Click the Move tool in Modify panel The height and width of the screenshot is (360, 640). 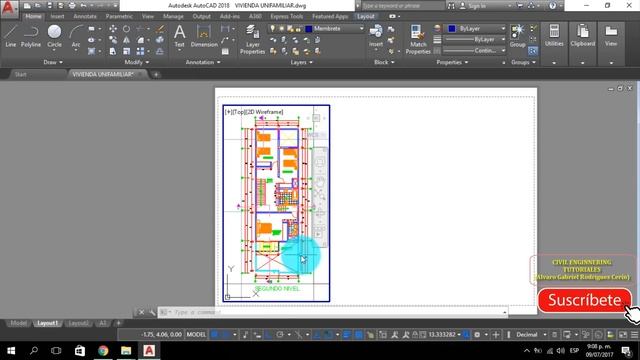coord(113,29)
